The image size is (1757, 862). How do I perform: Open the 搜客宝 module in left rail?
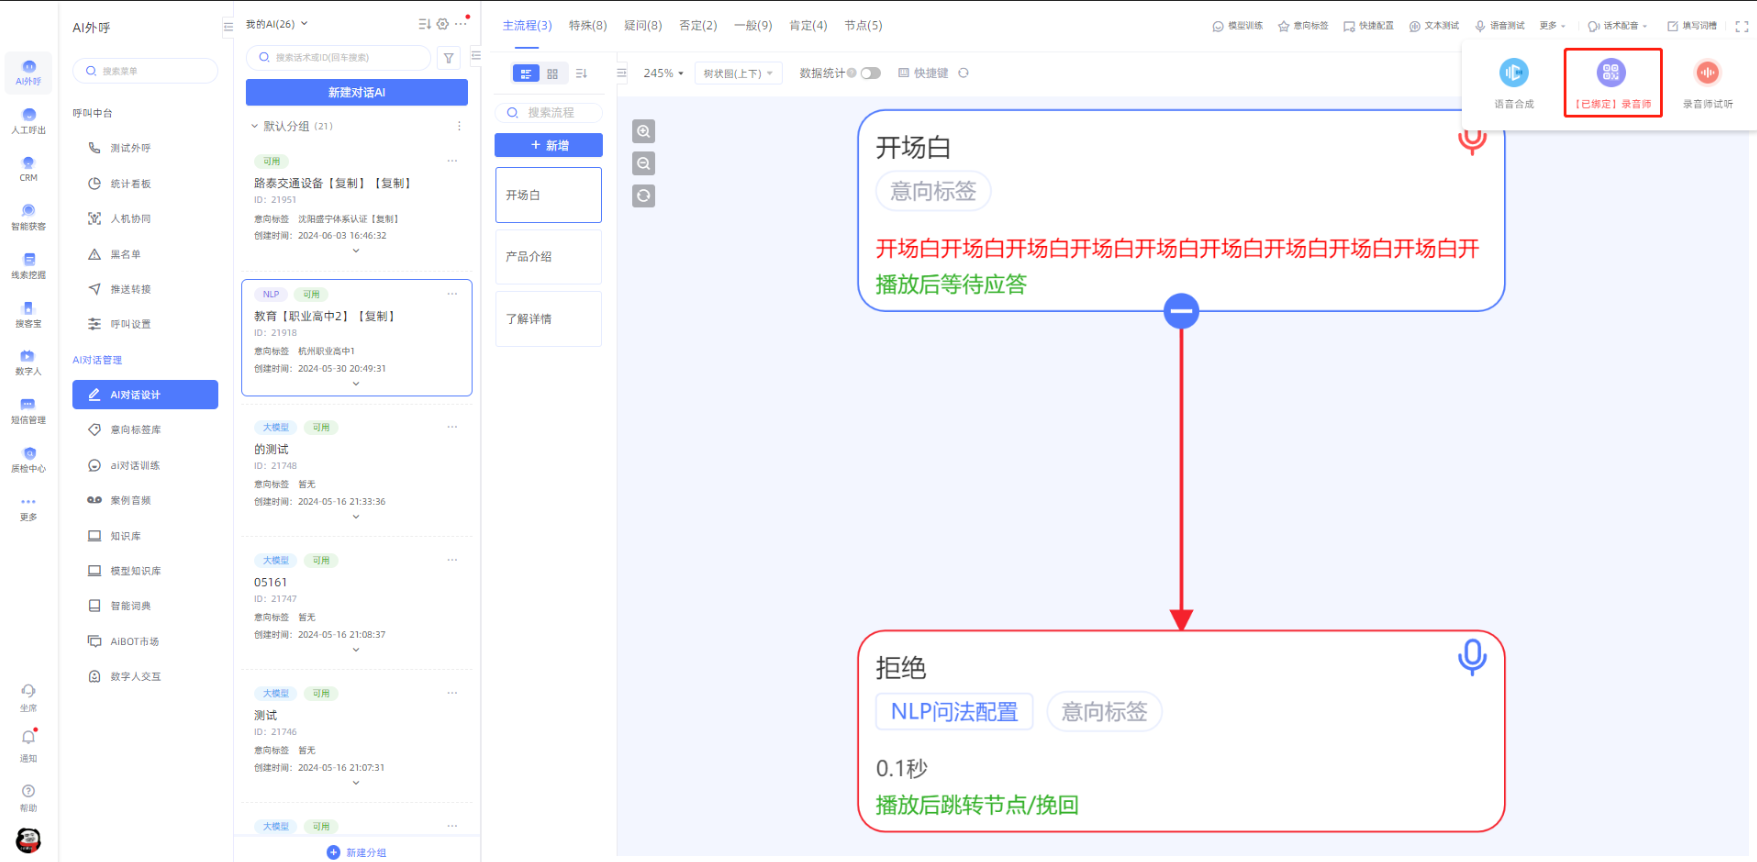tap(28, 314)
